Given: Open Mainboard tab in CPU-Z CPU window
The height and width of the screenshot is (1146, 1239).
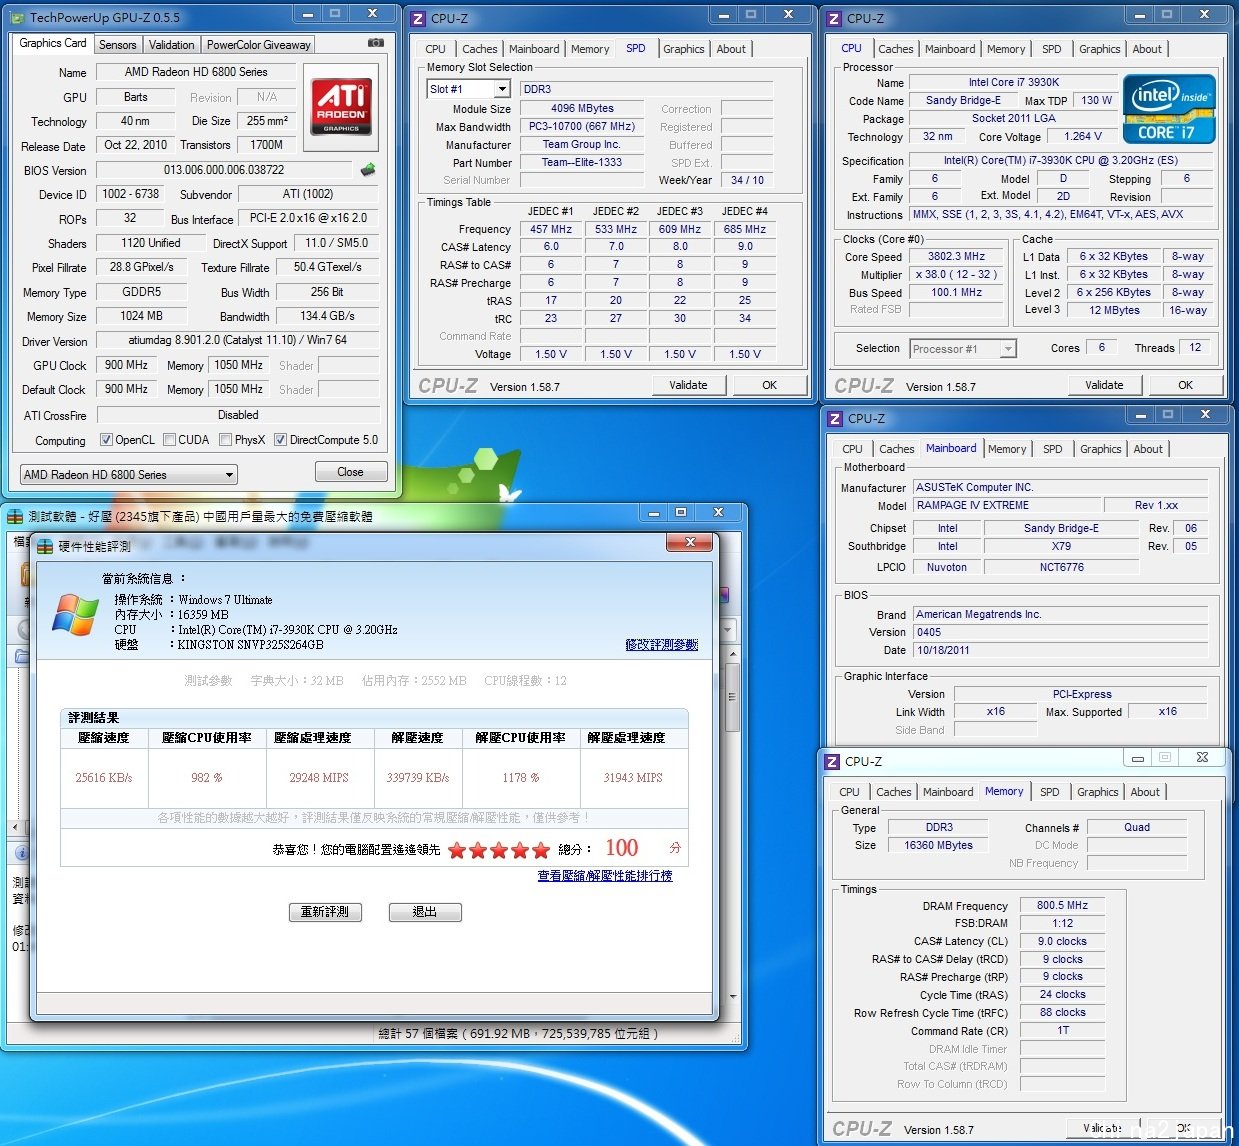Looking at the screenshot, I should 950,49.
